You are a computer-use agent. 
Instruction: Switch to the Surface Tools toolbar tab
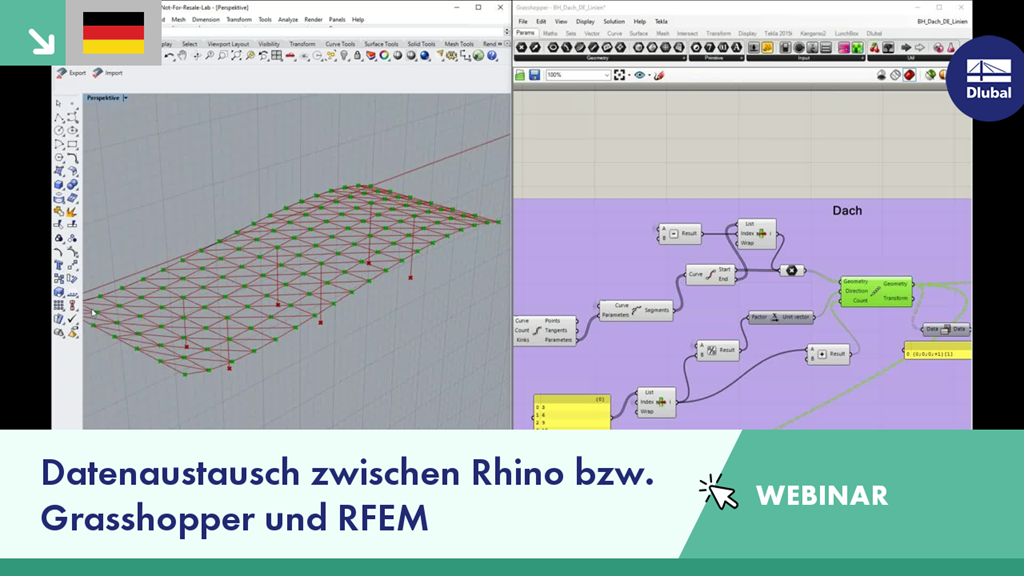(x=381, y=44)
